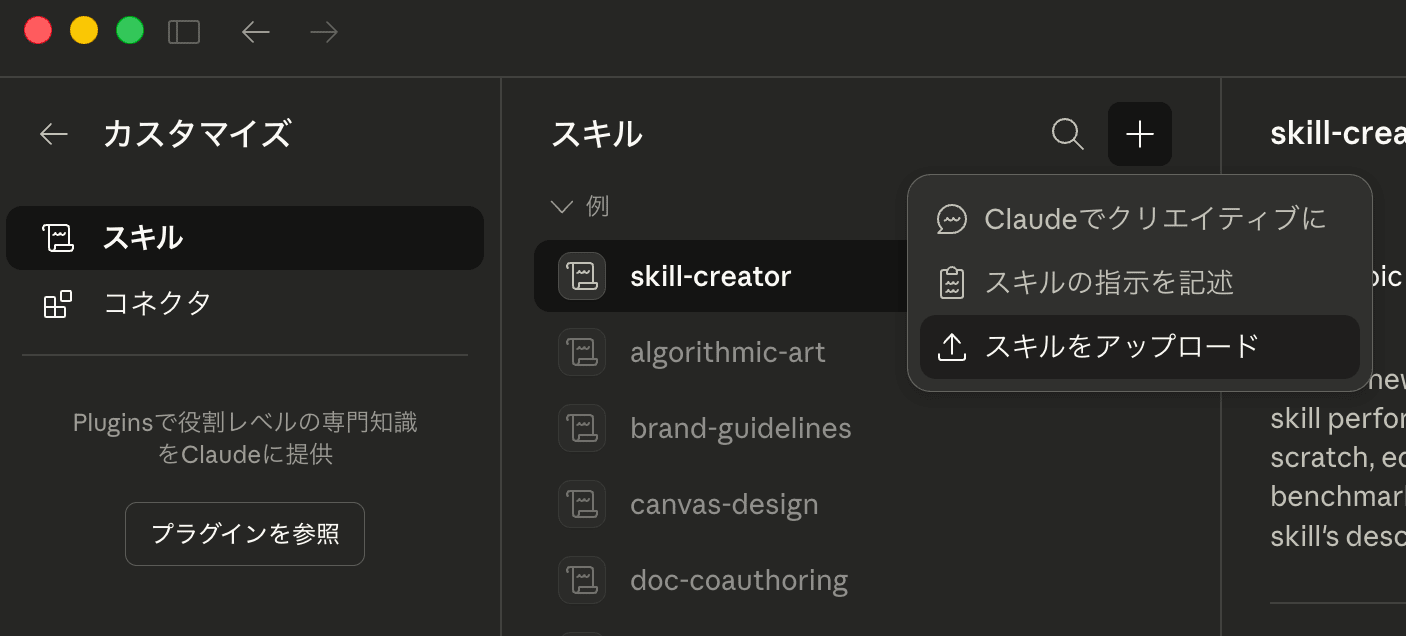Select the doc-coauthoring skill
The width and height of the screenshot is (1406, 636).
738,580
